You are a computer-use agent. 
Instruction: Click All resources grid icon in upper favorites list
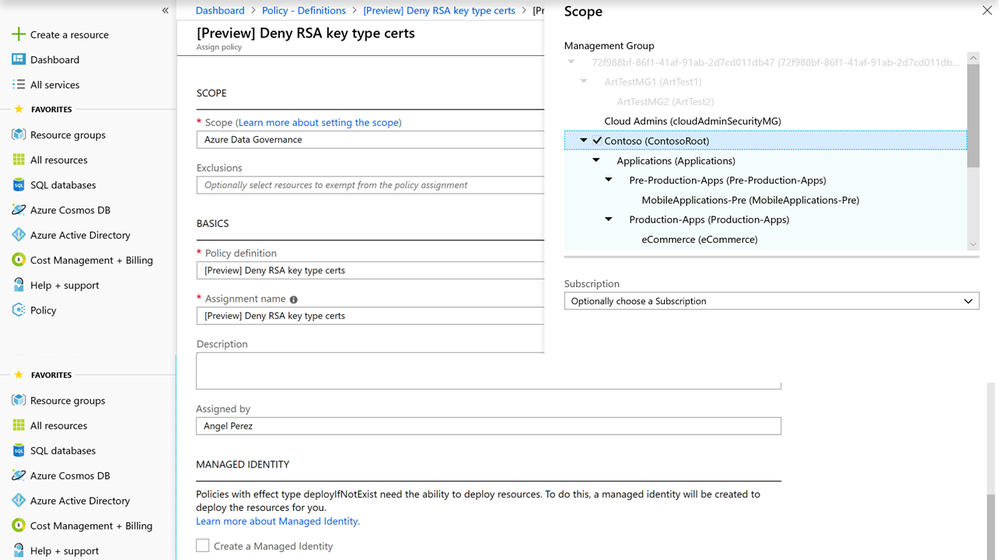(x=18, y=159)
